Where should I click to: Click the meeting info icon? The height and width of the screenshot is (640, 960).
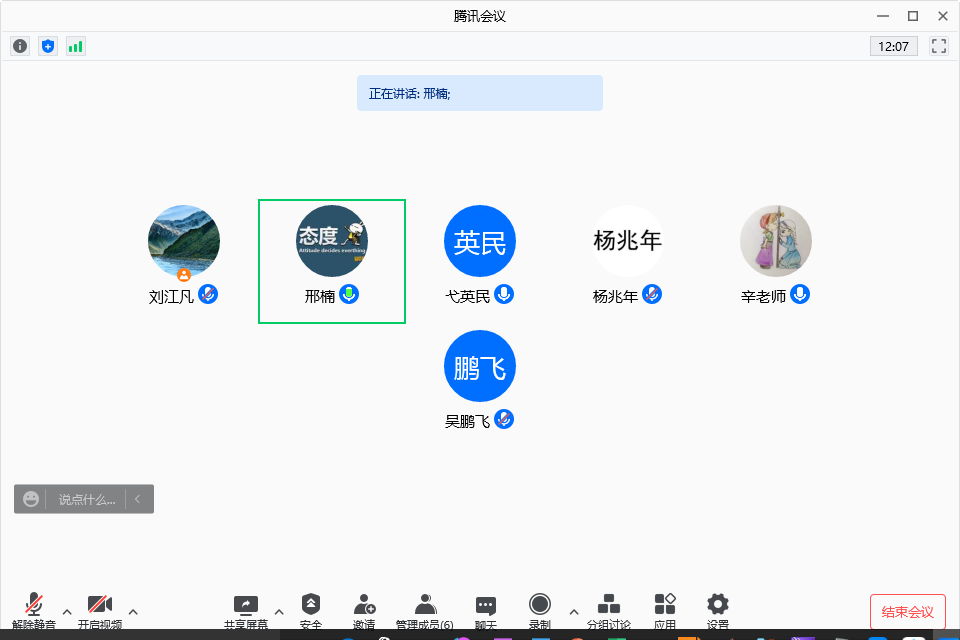(x=20, y=46)
